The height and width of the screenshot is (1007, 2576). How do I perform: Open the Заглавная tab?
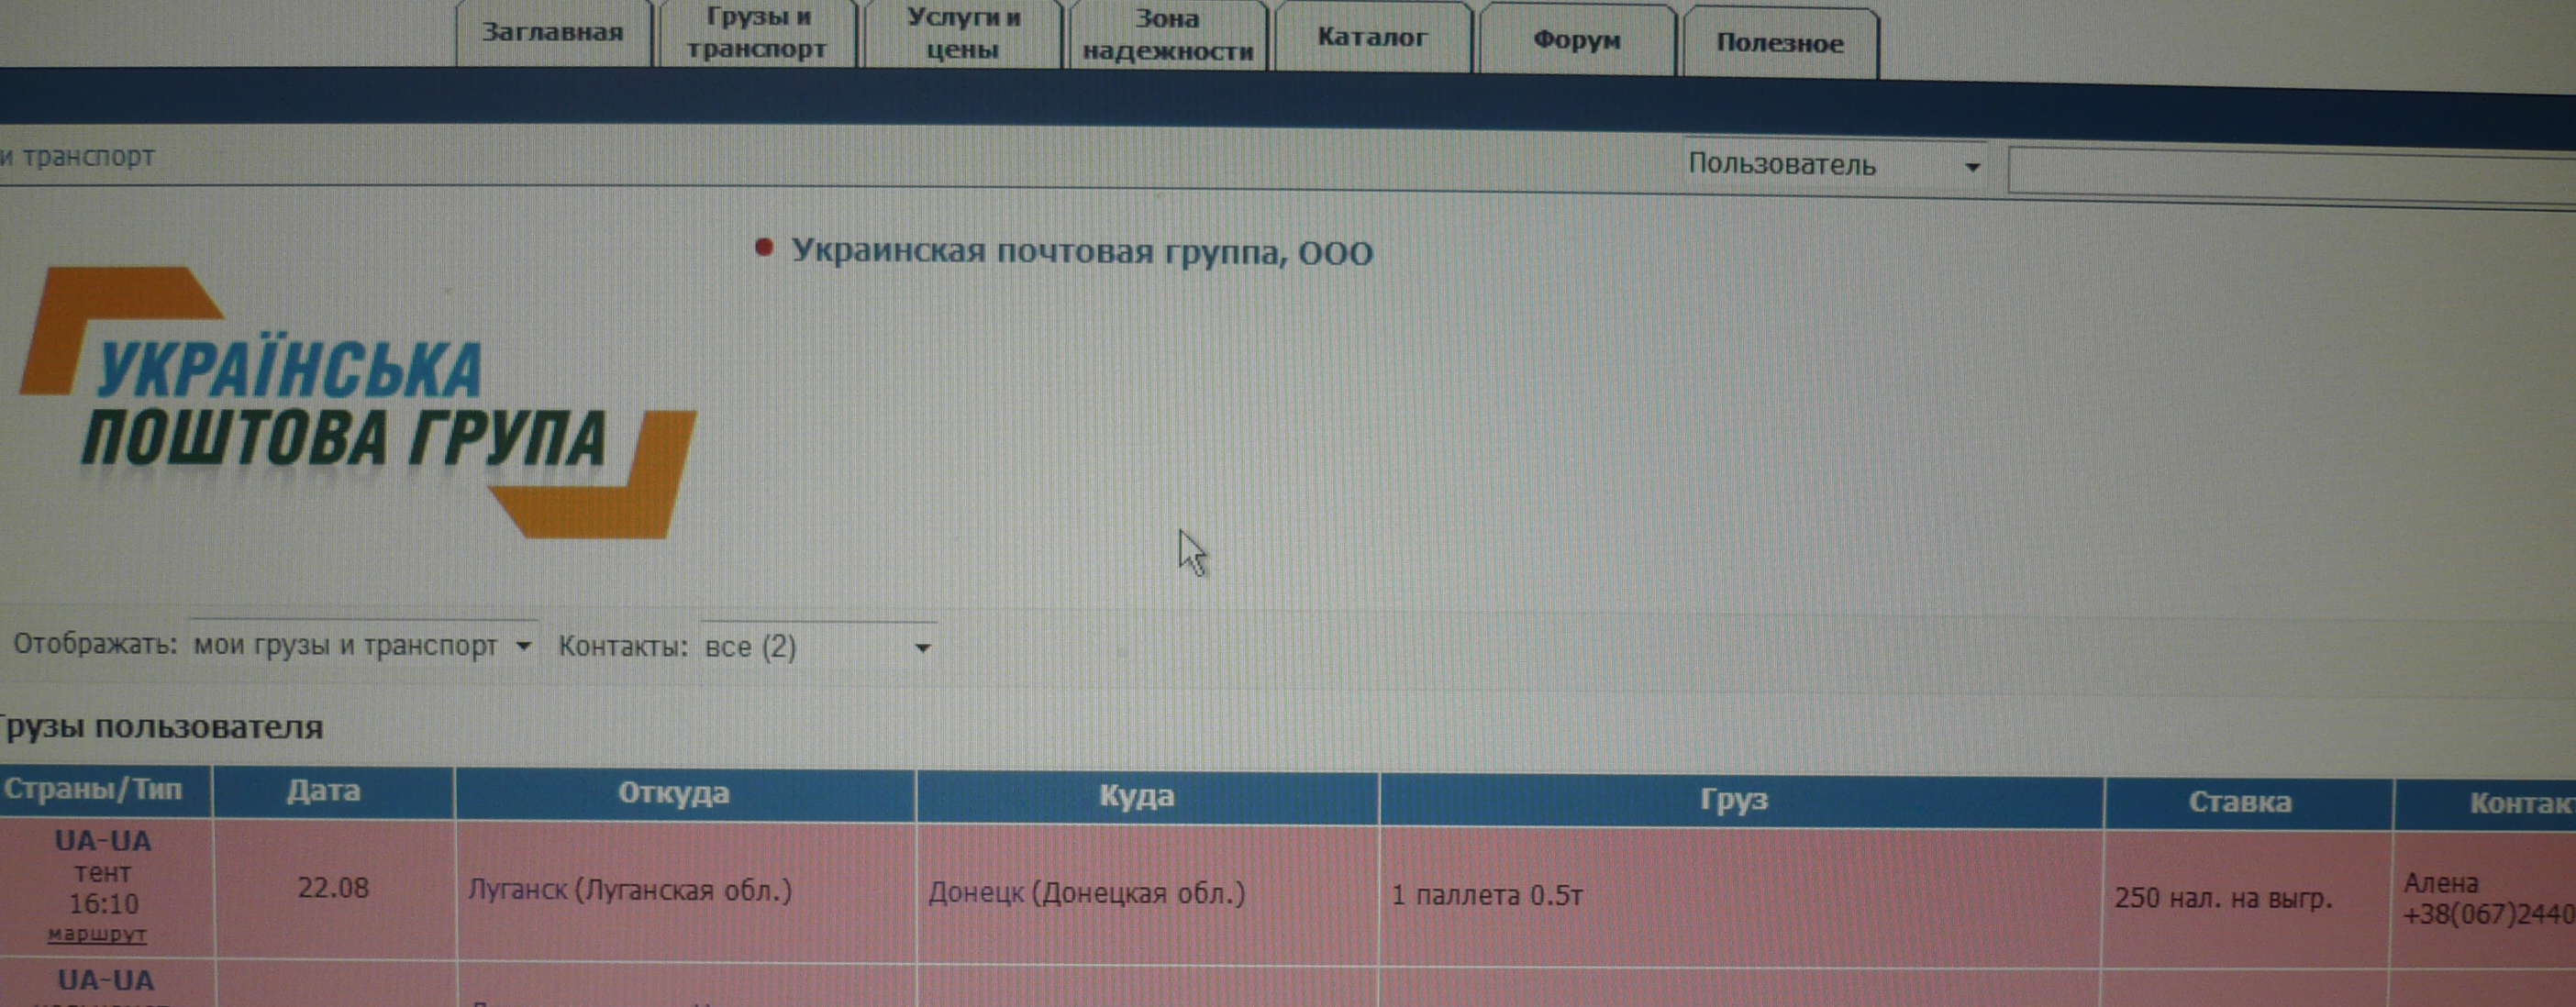(552, 33)
